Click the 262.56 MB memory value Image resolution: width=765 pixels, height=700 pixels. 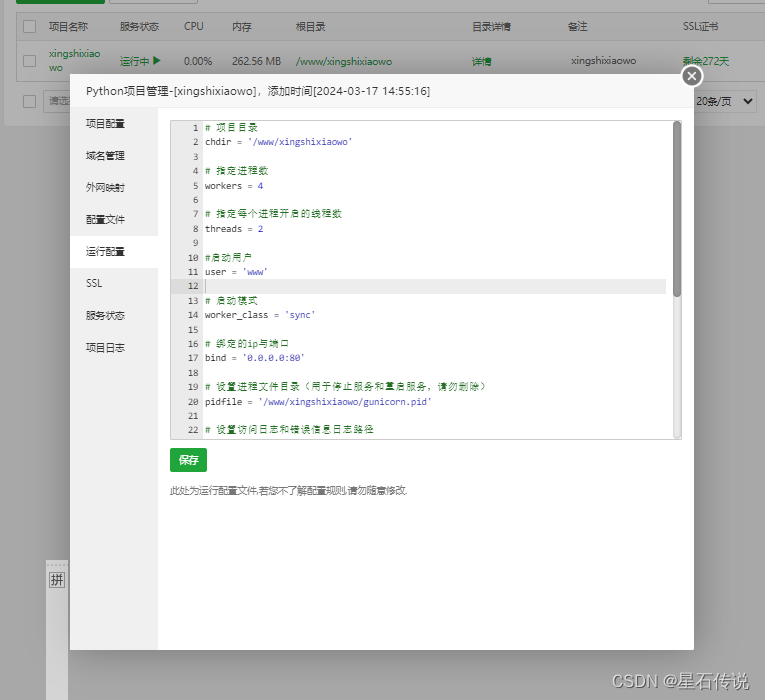pos(257,61)
